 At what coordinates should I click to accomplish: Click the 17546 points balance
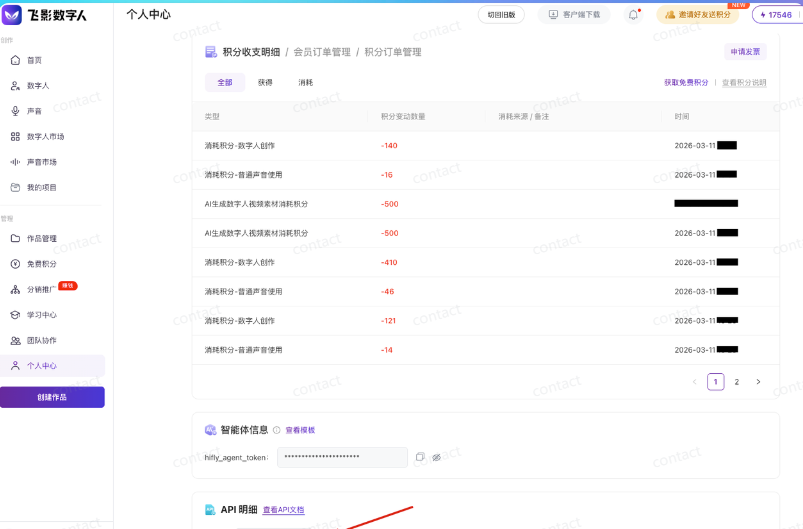777,15
